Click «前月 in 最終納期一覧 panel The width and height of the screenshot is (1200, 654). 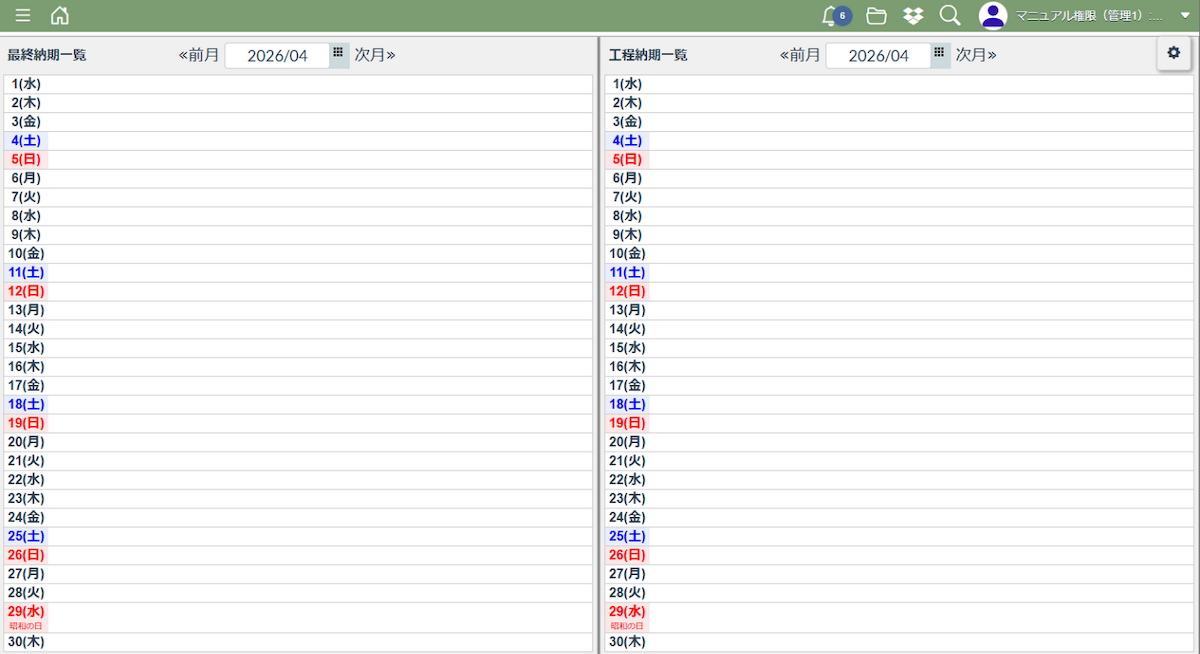tap(198, 54)
